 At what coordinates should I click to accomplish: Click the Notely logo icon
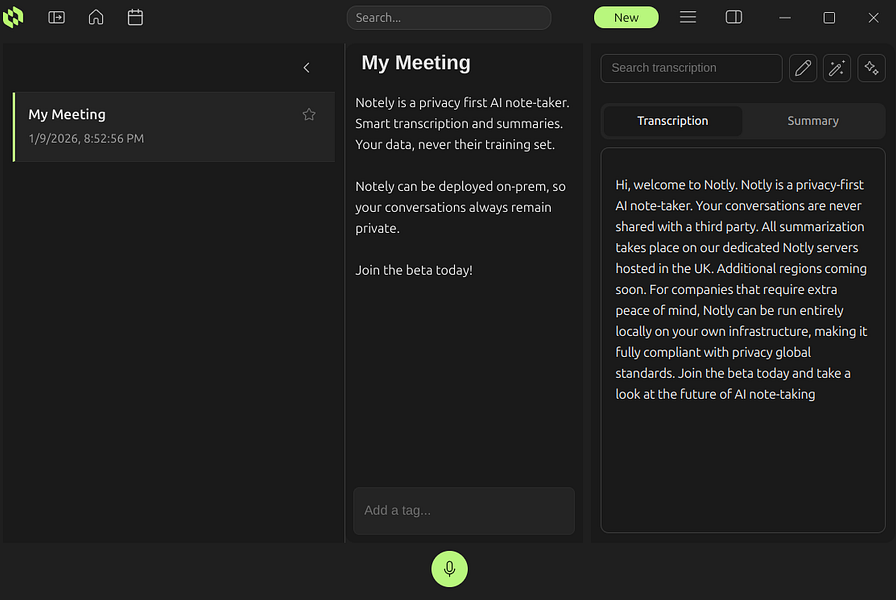[x=13, y=17]
